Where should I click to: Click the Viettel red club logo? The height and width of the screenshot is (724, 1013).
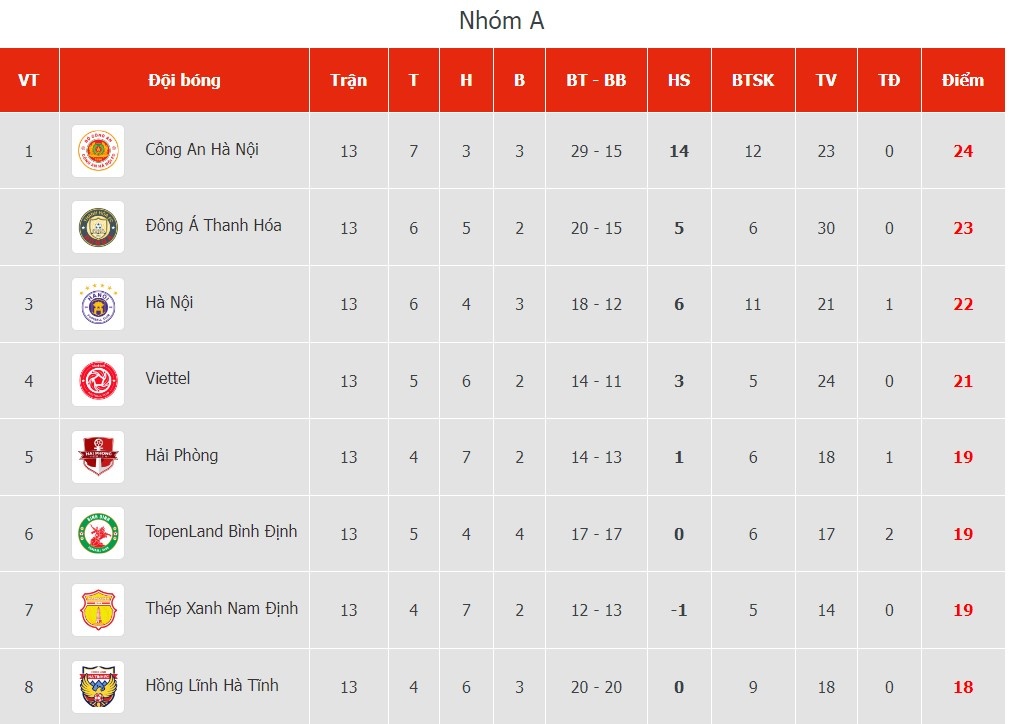point(98,380)
